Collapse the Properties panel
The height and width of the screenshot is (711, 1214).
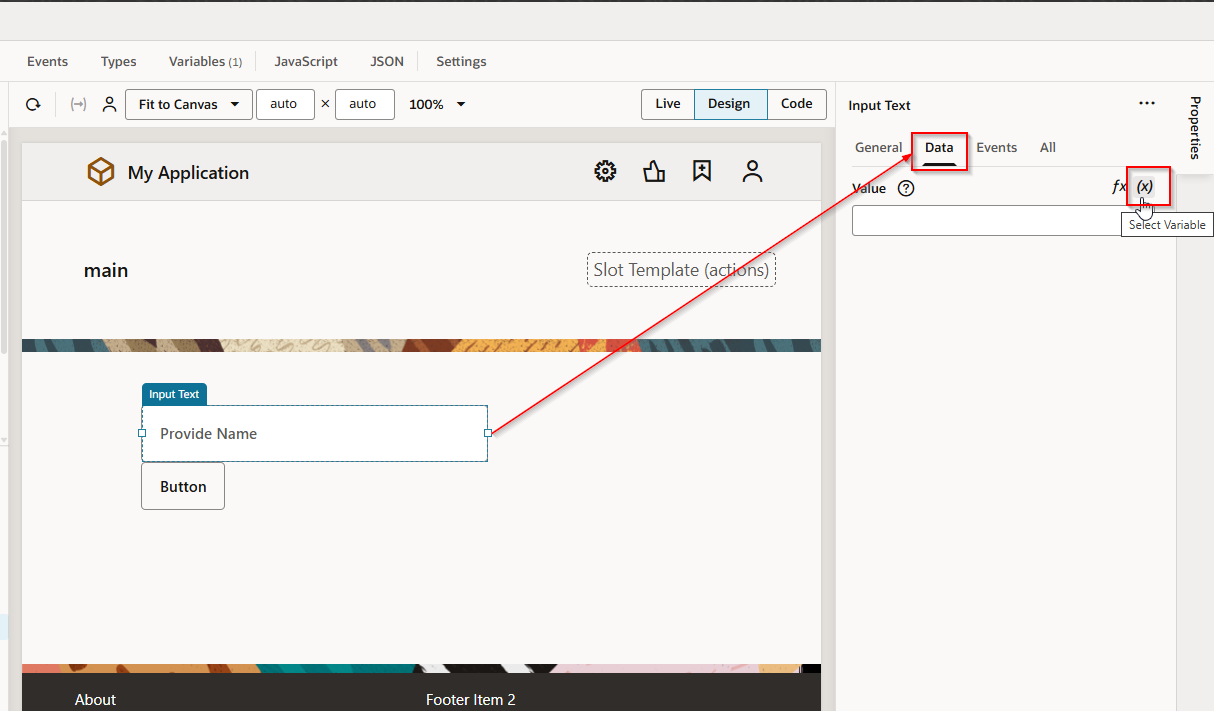click(1196, 130)
